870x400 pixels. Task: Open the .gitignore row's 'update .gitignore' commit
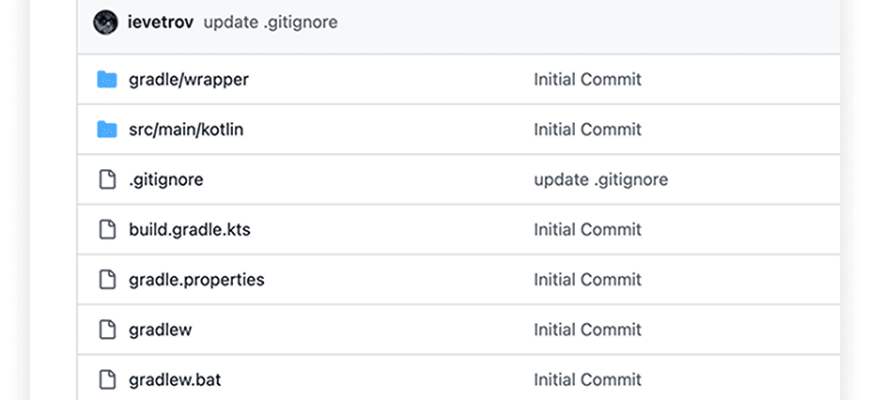(x=600, y=180)
